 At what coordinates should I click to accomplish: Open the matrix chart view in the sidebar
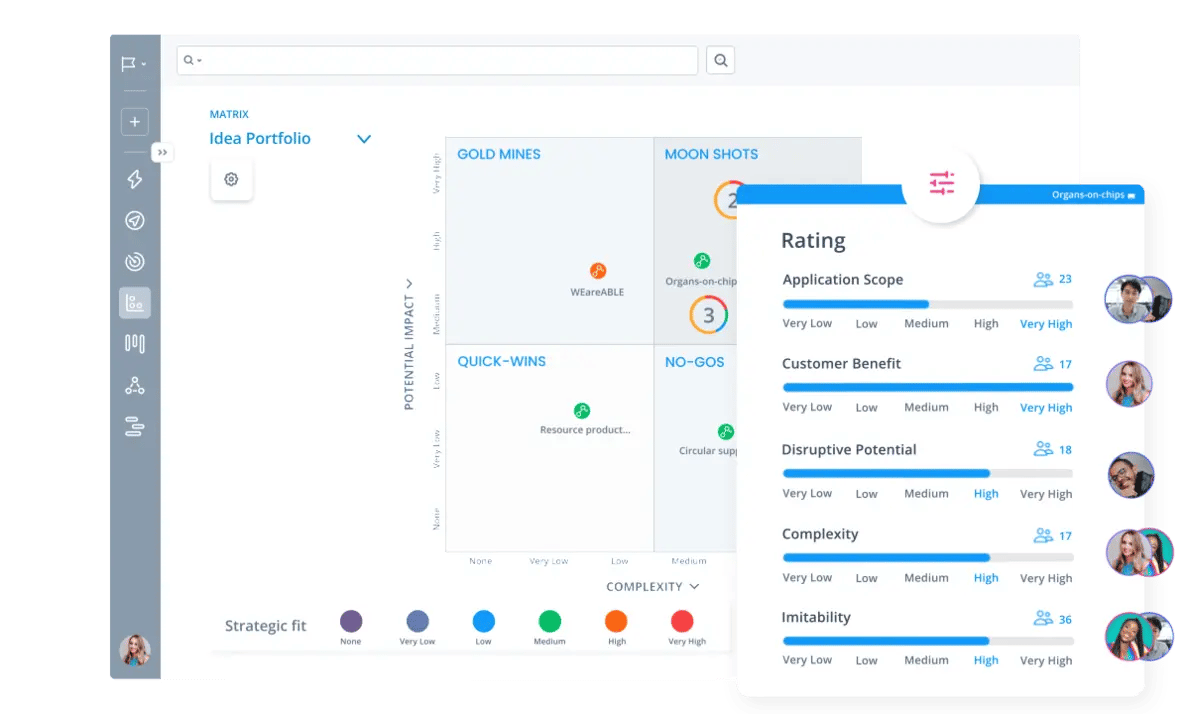[x=134, y=302]
